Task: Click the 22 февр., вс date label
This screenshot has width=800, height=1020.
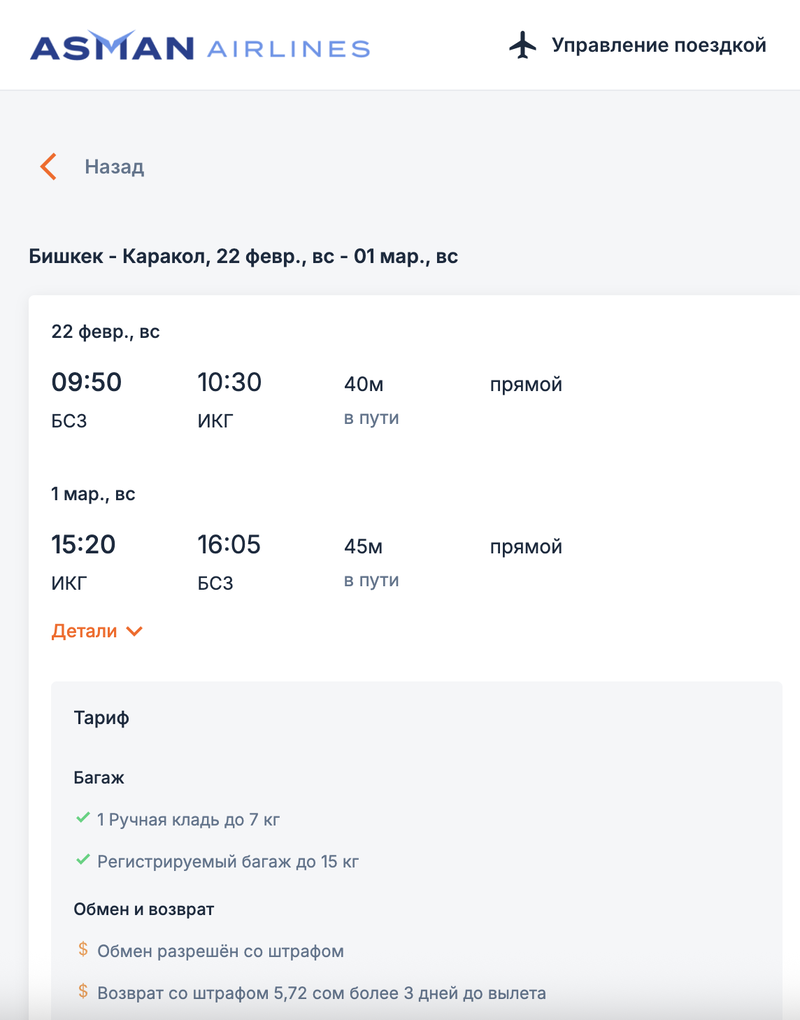Action: tap(105, 331)
